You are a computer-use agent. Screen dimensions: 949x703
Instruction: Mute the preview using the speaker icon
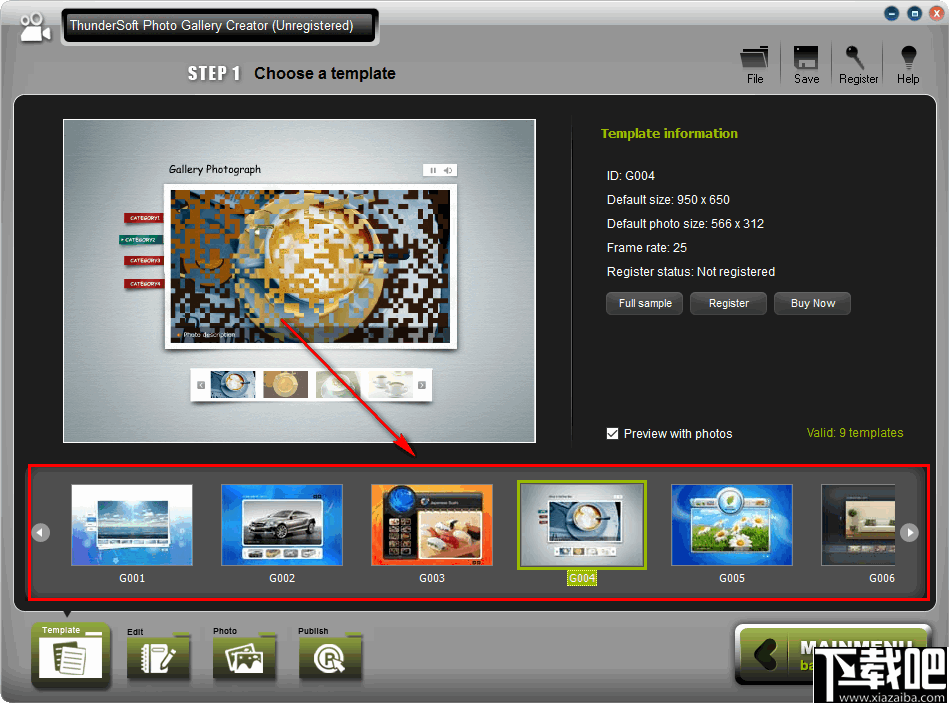pos(448,170)
